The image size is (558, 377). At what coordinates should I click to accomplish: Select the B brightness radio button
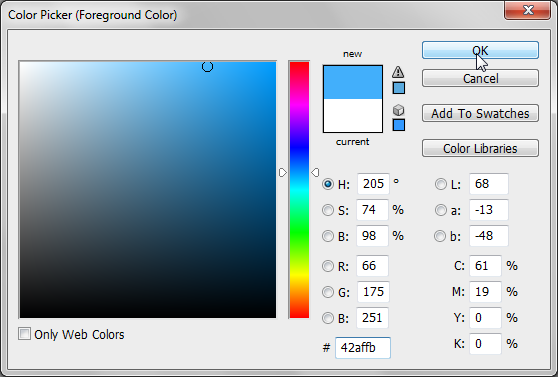point(328,236)
